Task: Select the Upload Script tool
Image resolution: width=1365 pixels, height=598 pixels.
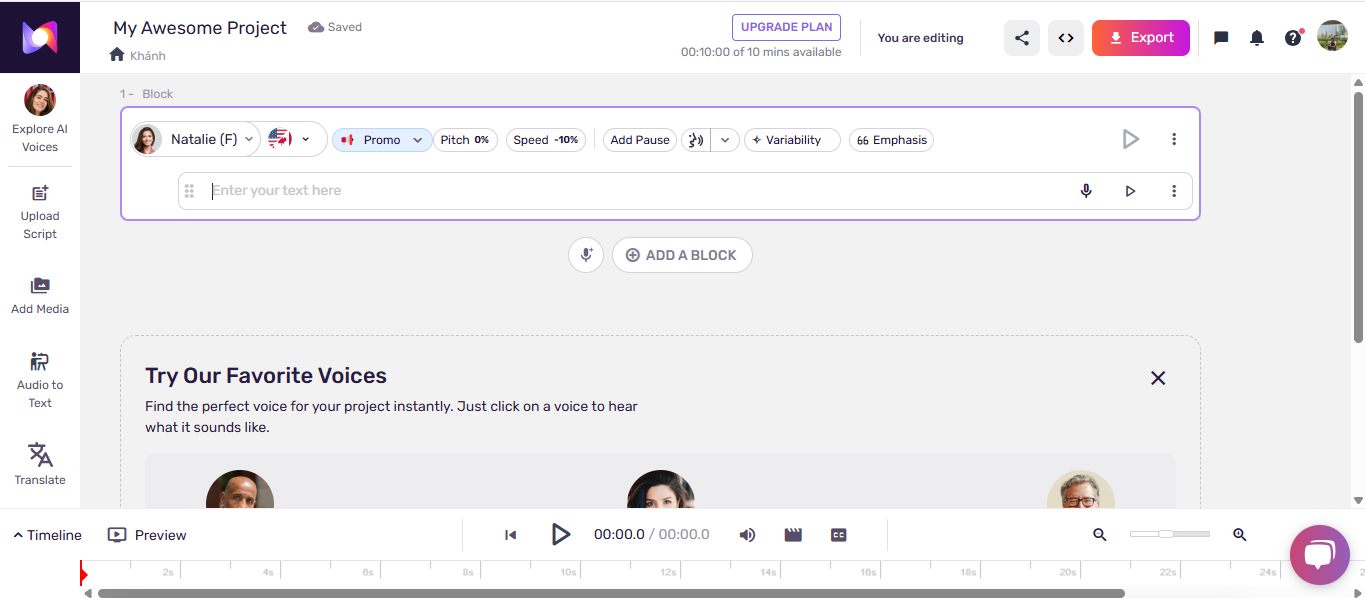Action: coord(40,211)
